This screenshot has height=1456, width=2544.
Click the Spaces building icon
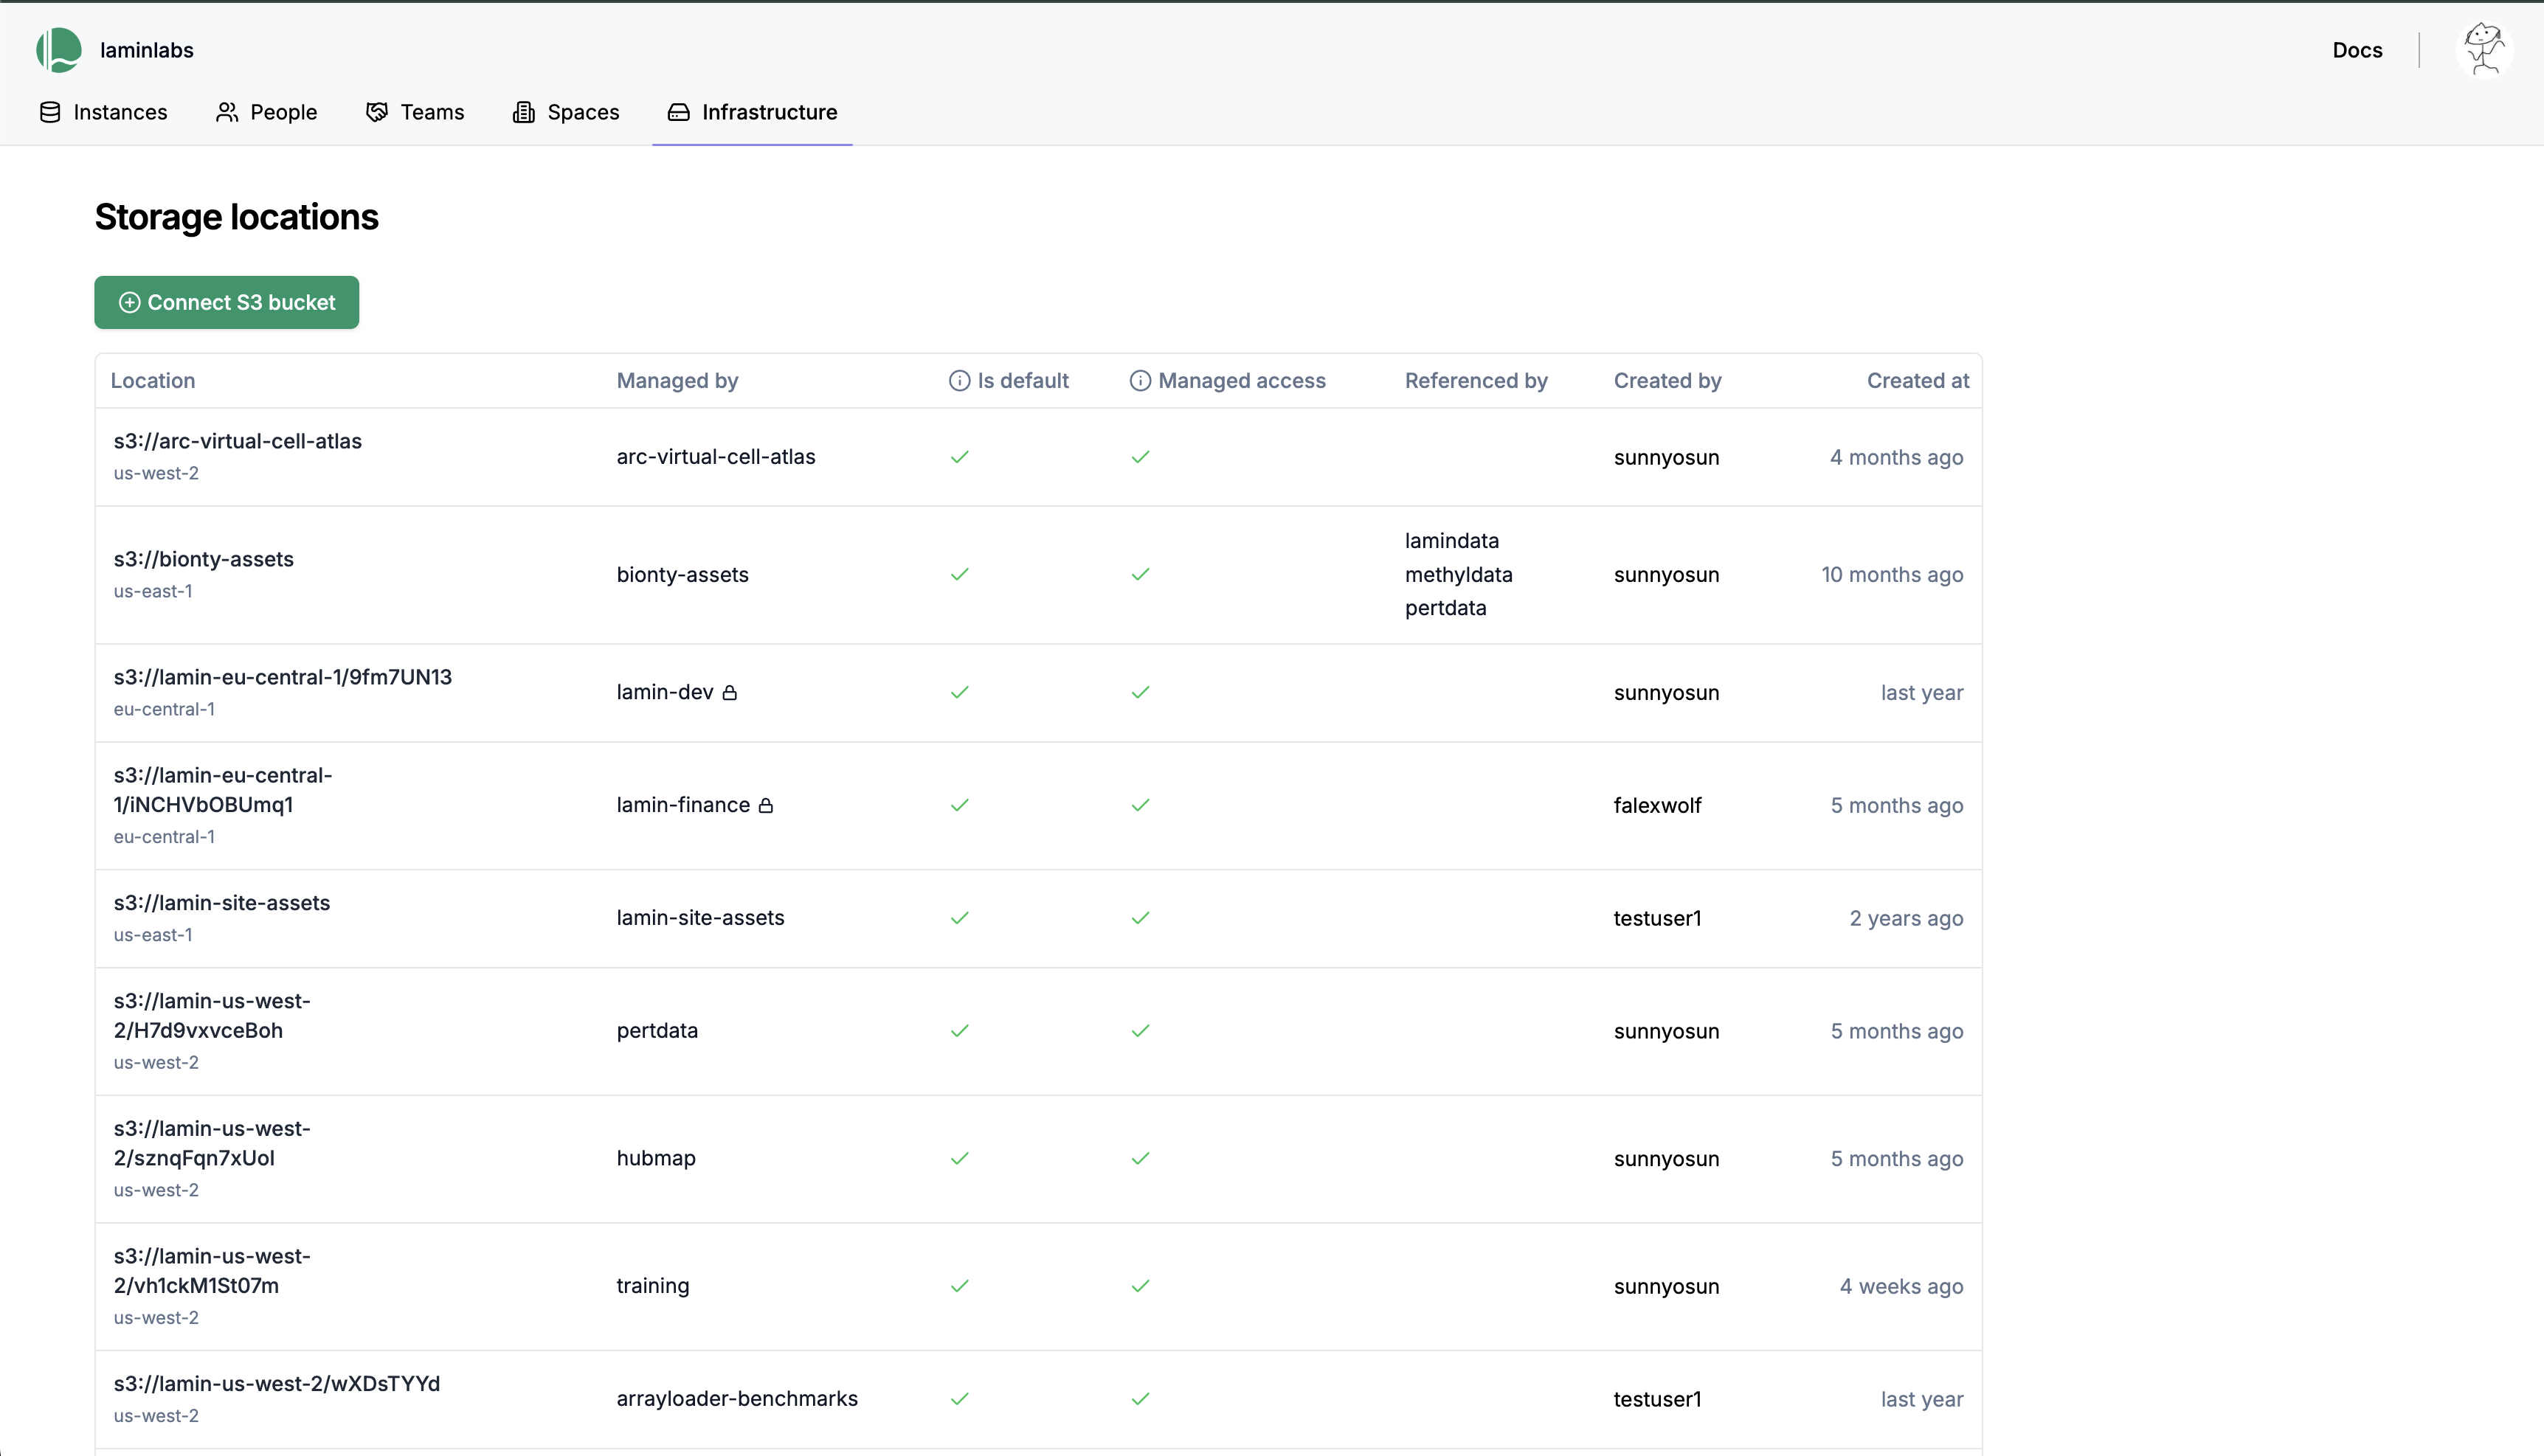pyautogui.click(x=523, y=112)
